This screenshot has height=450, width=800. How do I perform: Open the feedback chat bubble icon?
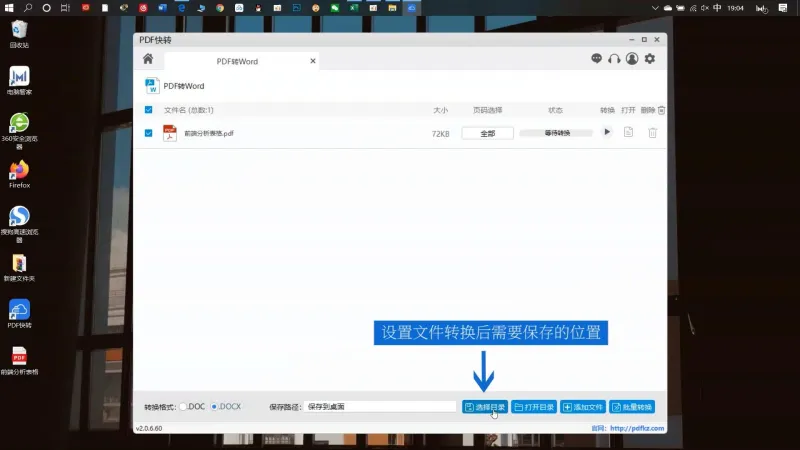click(596, 58)
